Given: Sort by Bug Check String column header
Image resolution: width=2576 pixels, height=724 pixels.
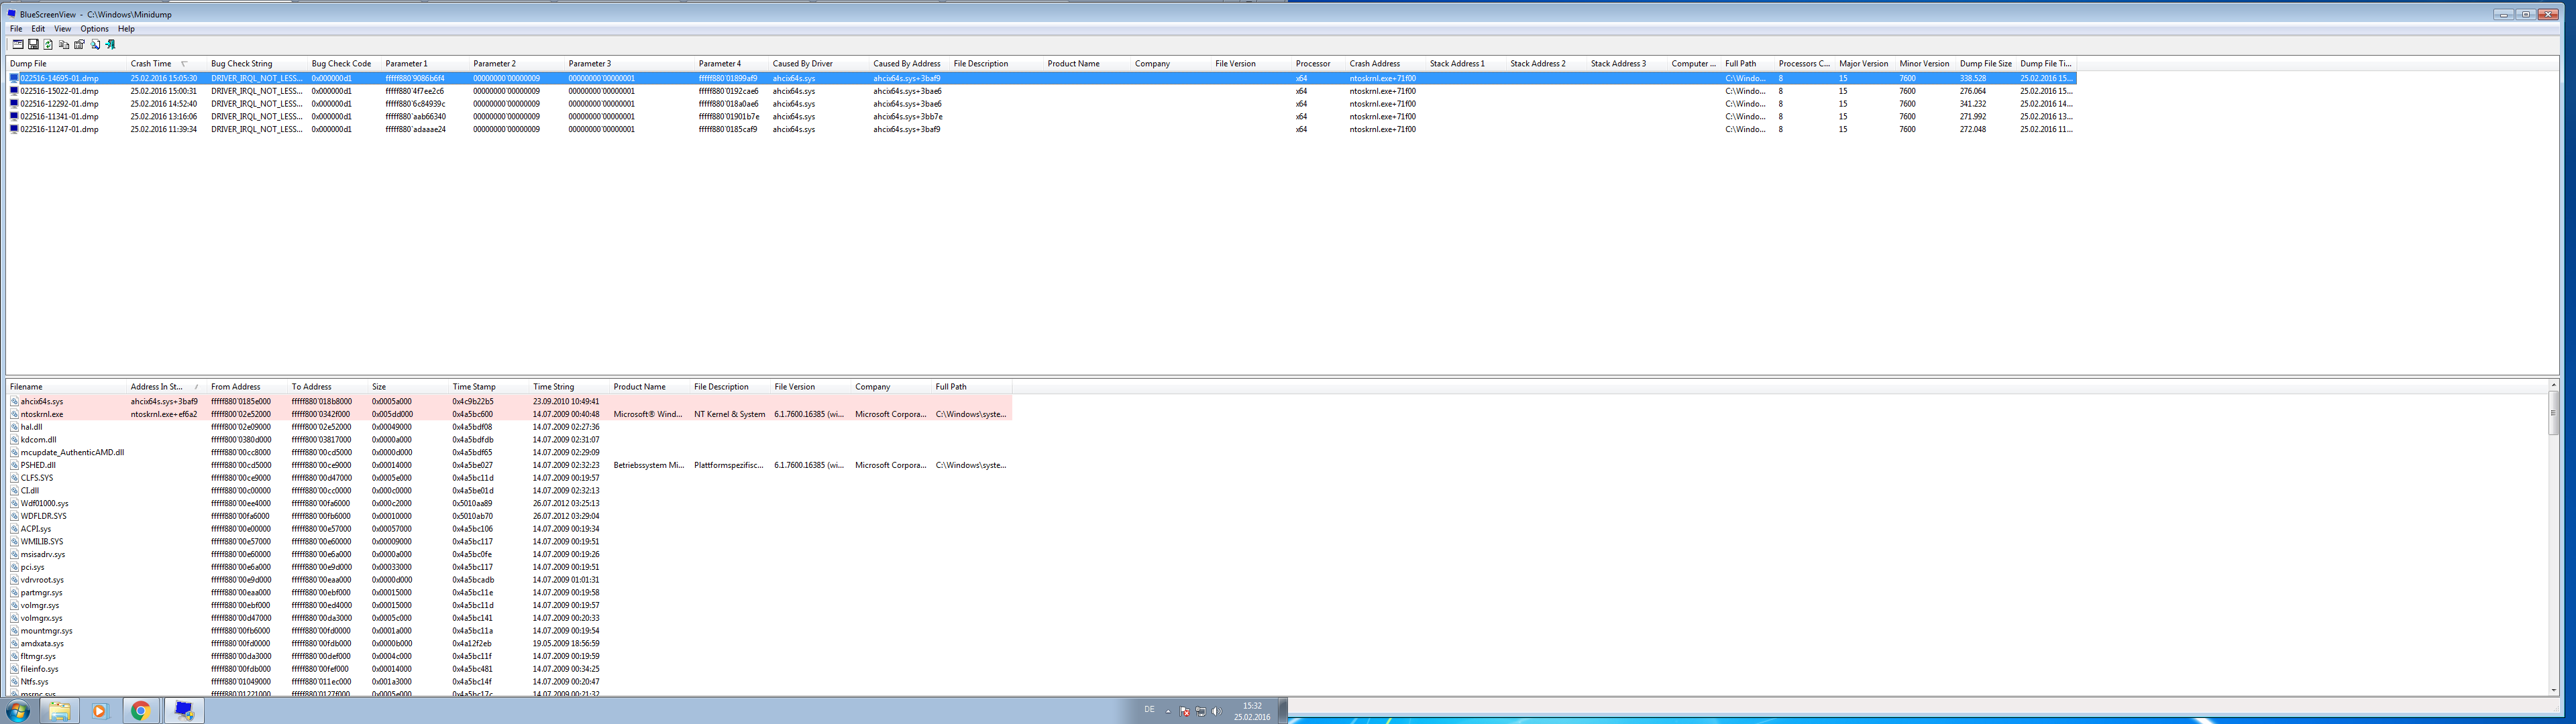Looking at the screenshot, I should pos(241,64).
